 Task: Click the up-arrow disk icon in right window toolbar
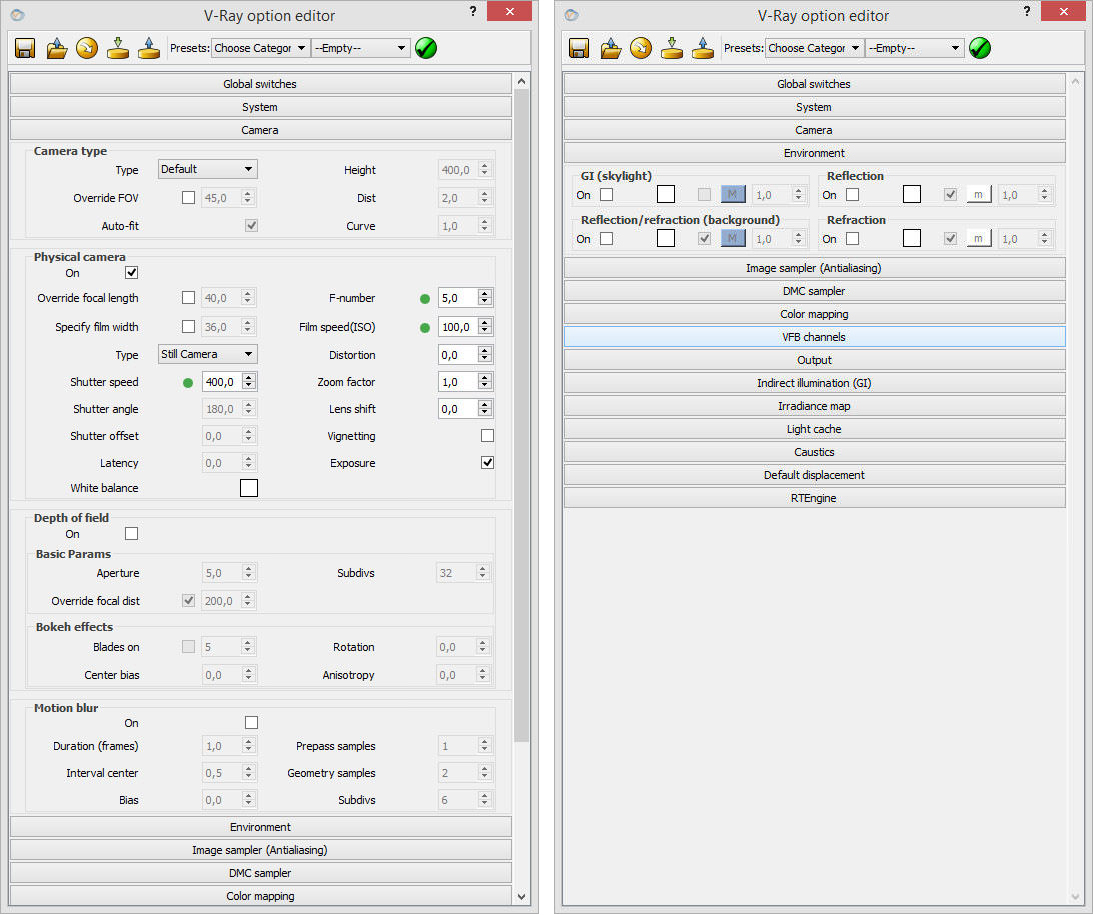coord(703,48)
